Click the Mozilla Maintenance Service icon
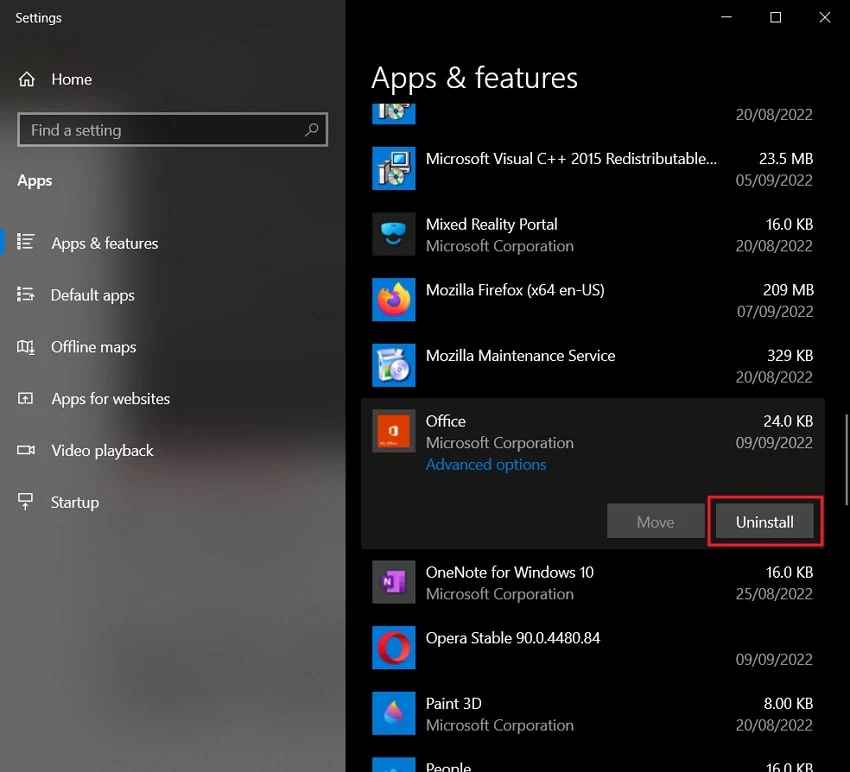Viewport: 850px width, 772px height. coord(394,365)
